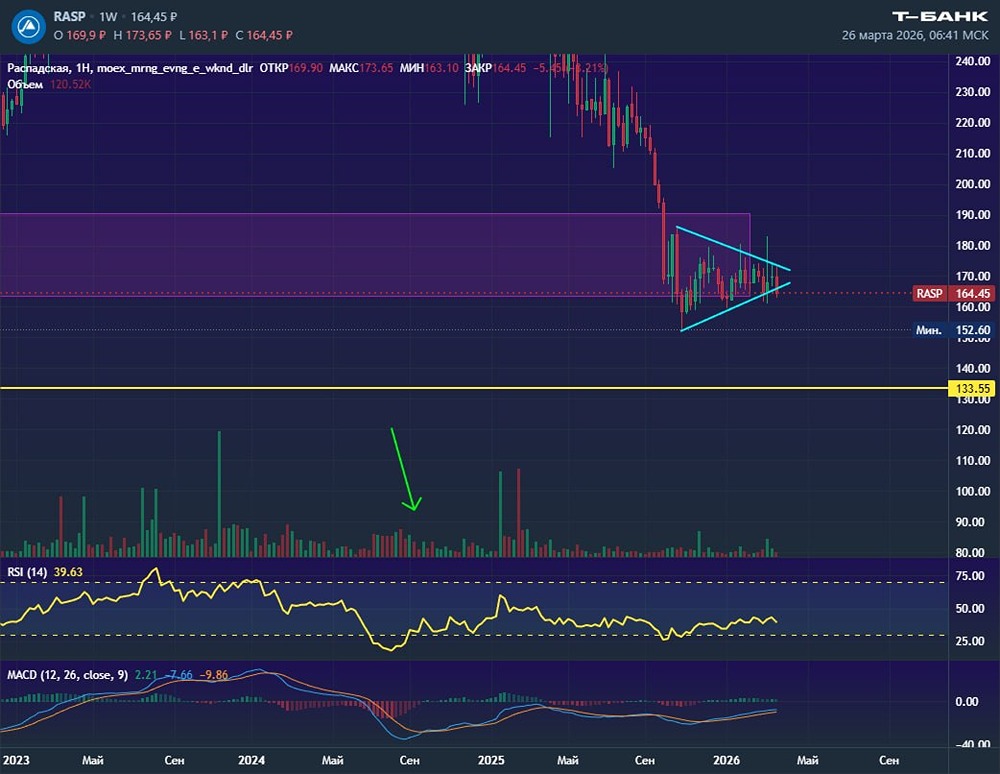The width and height of the screenshot is (1000, 774).
Task: Click the 2026 label on time axis
Action: pyautogui.click(x=726, y=760)
